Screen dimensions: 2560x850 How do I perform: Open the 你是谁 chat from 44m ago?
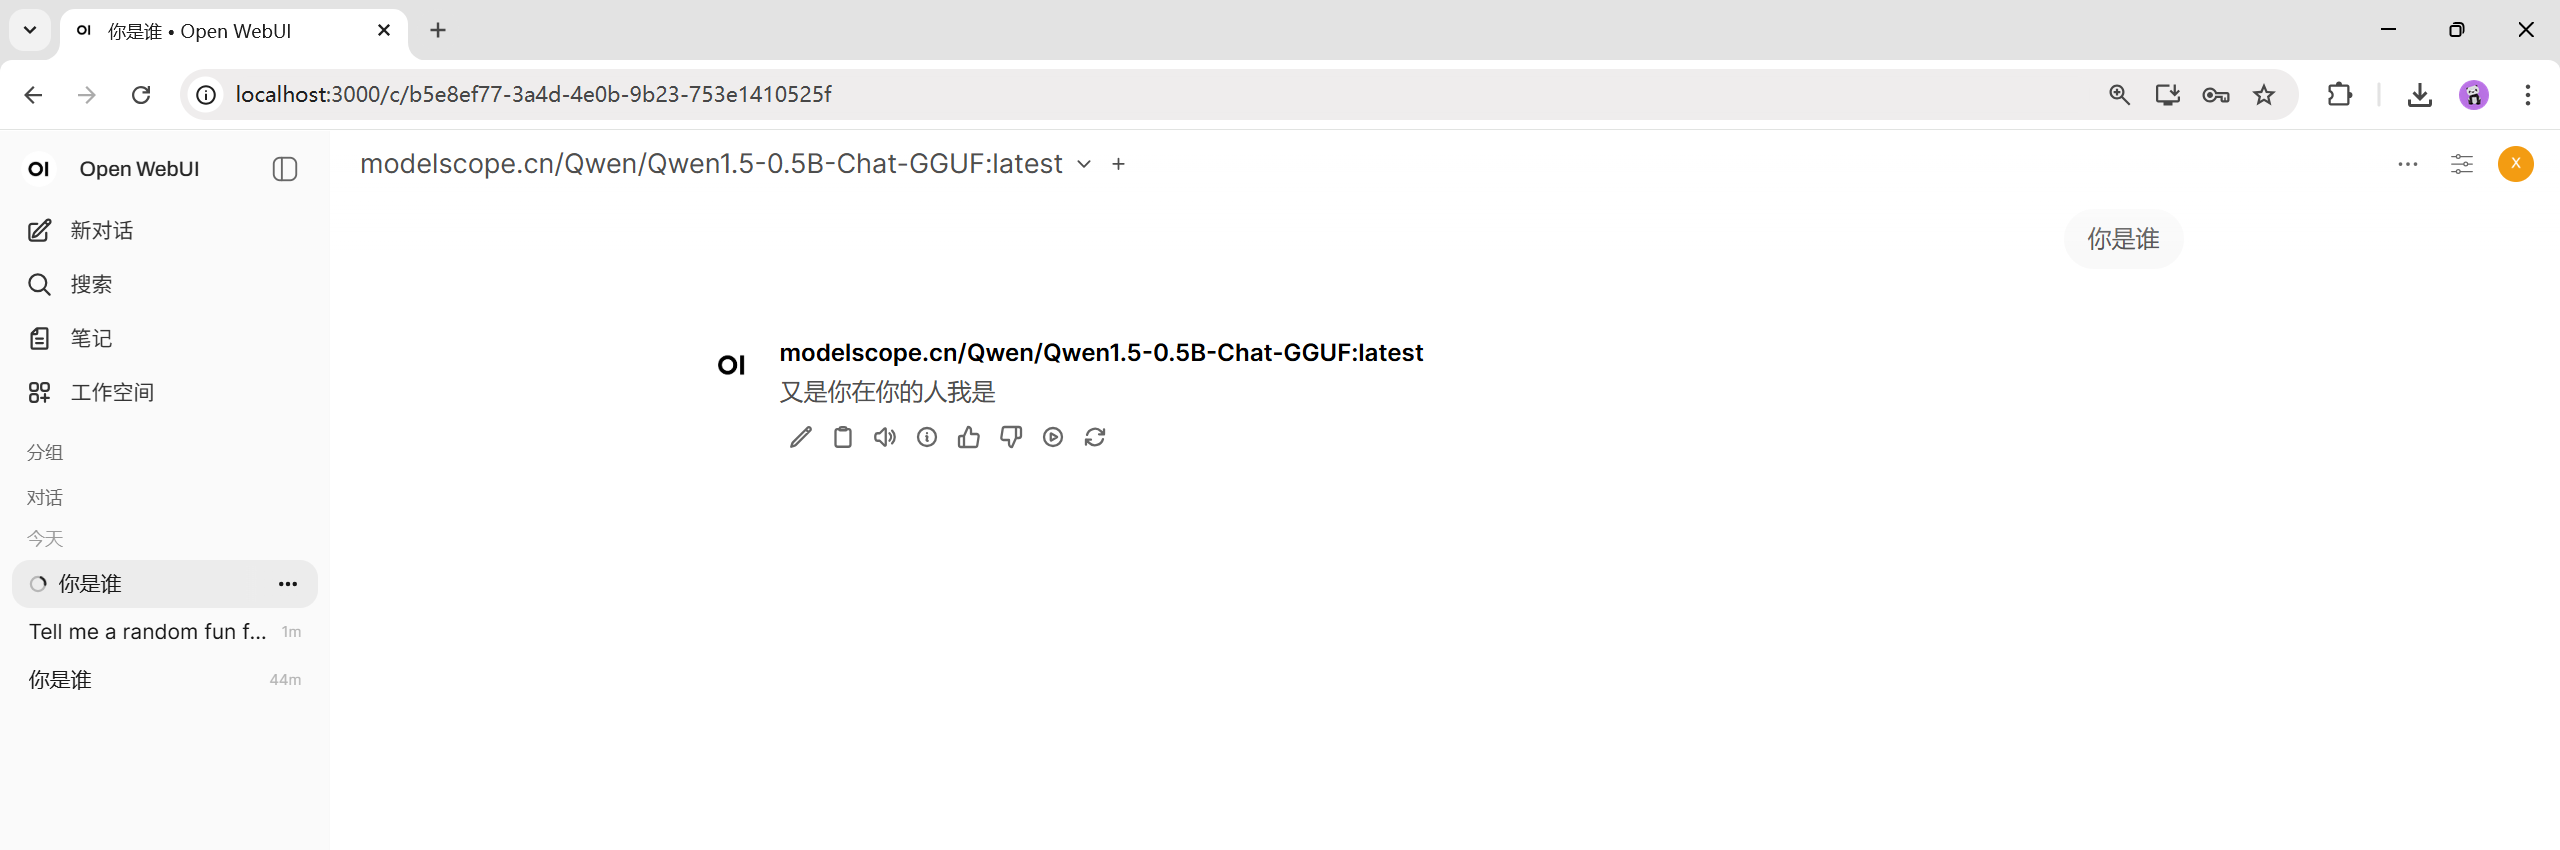point(165,680)
